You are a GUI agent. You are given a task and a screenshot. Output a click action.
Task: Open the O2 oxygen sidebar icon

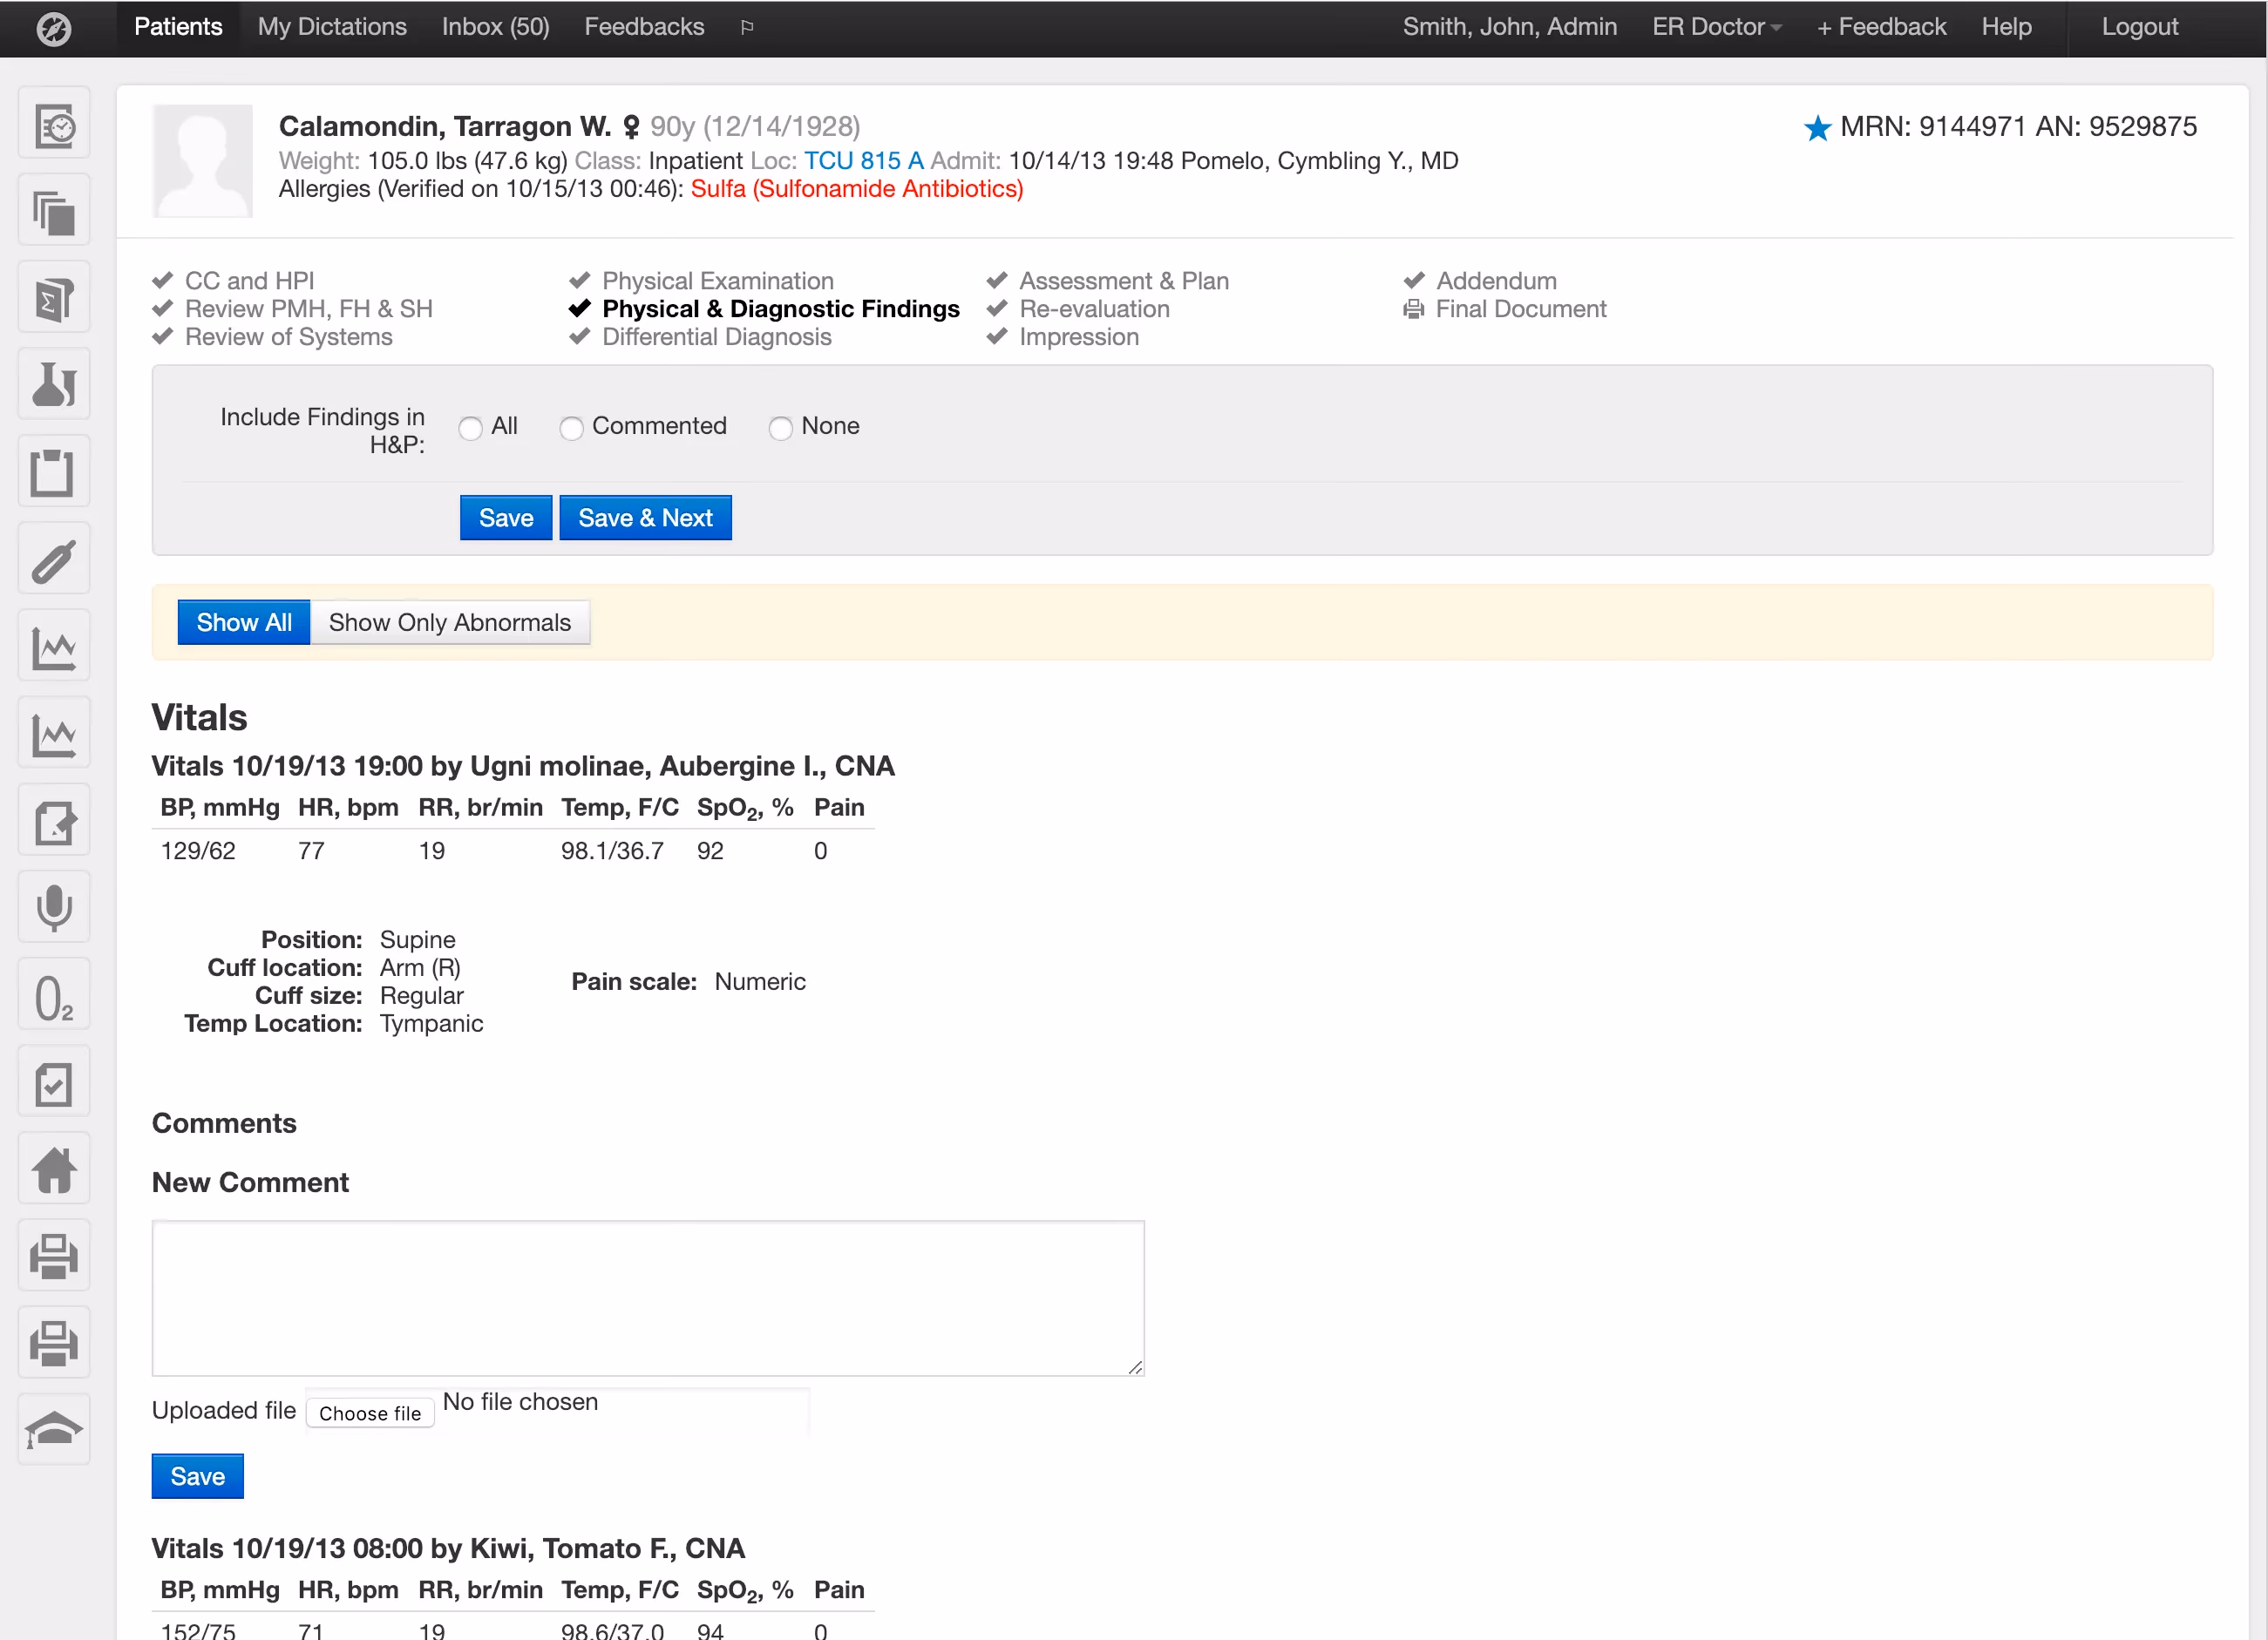coord(55,996)
